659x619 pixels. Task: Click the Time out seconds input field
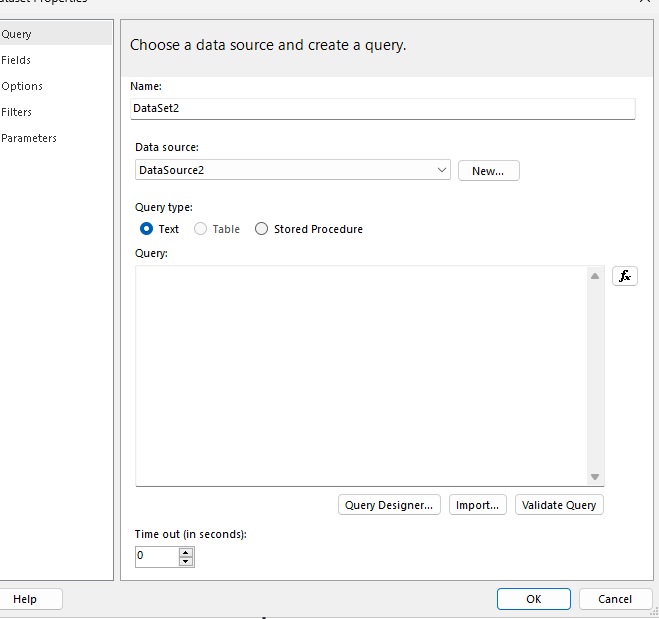pos(157,557)
